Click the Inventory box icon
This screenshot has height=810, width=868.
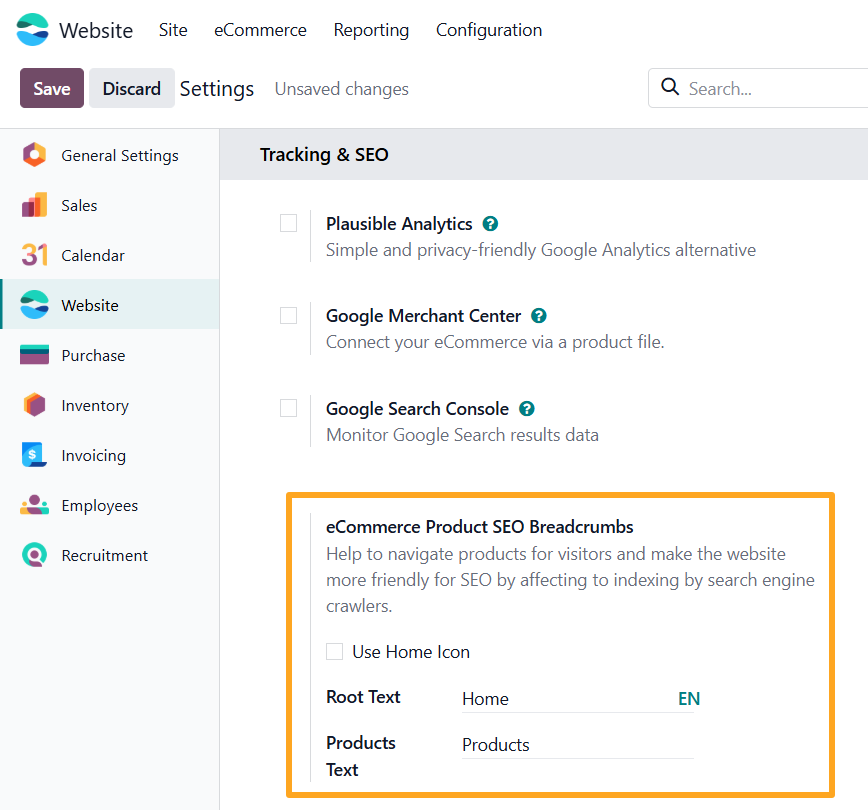pyautogui.click(x=34, y=405)
